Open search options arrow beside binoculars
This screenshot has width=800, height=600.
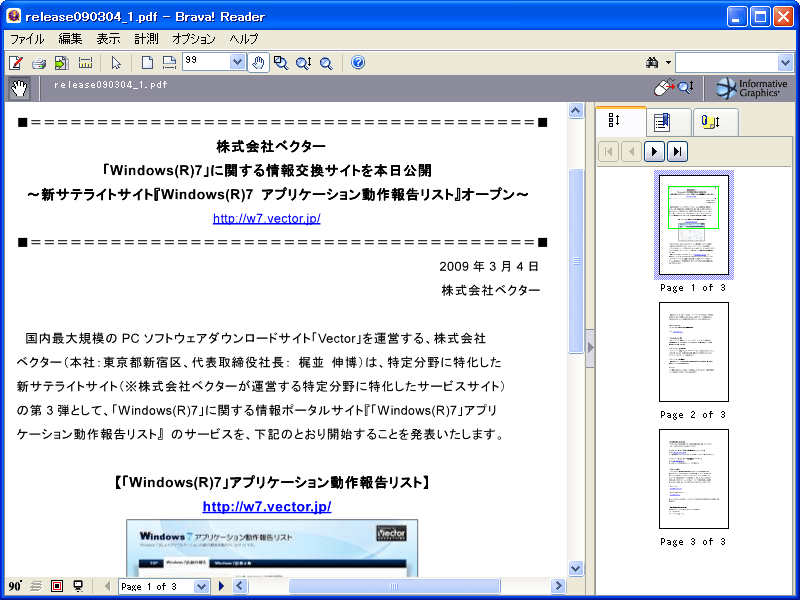[668, 63]
